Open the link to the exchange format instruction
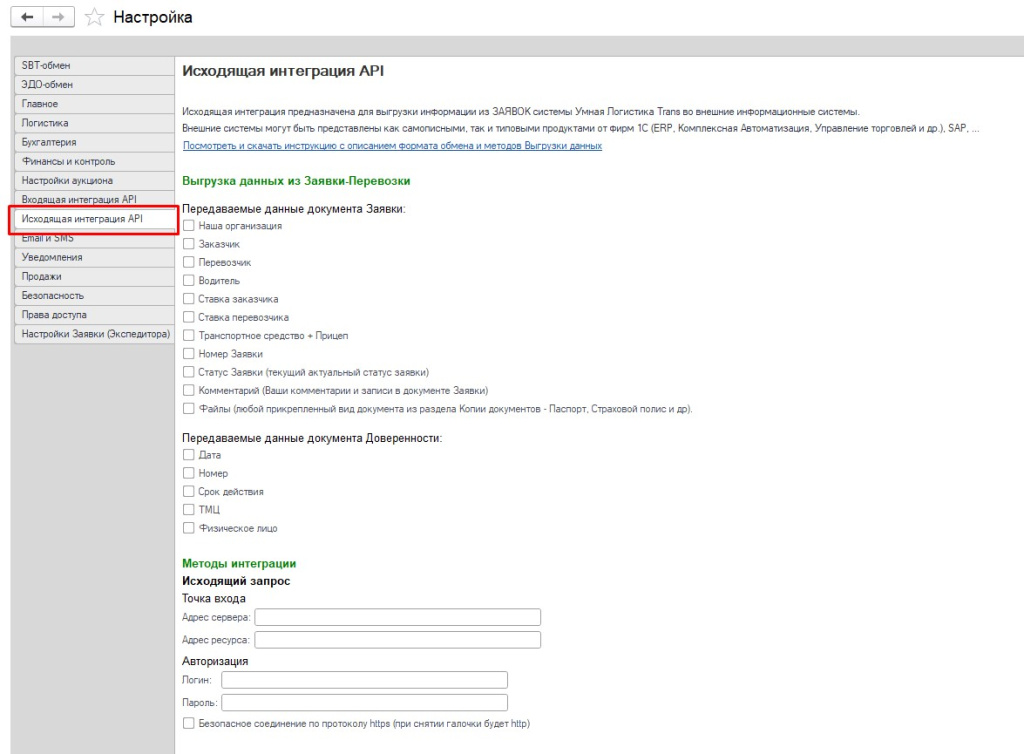The width and height of the screenshot is (1024, 754). [x=392, y=146]
